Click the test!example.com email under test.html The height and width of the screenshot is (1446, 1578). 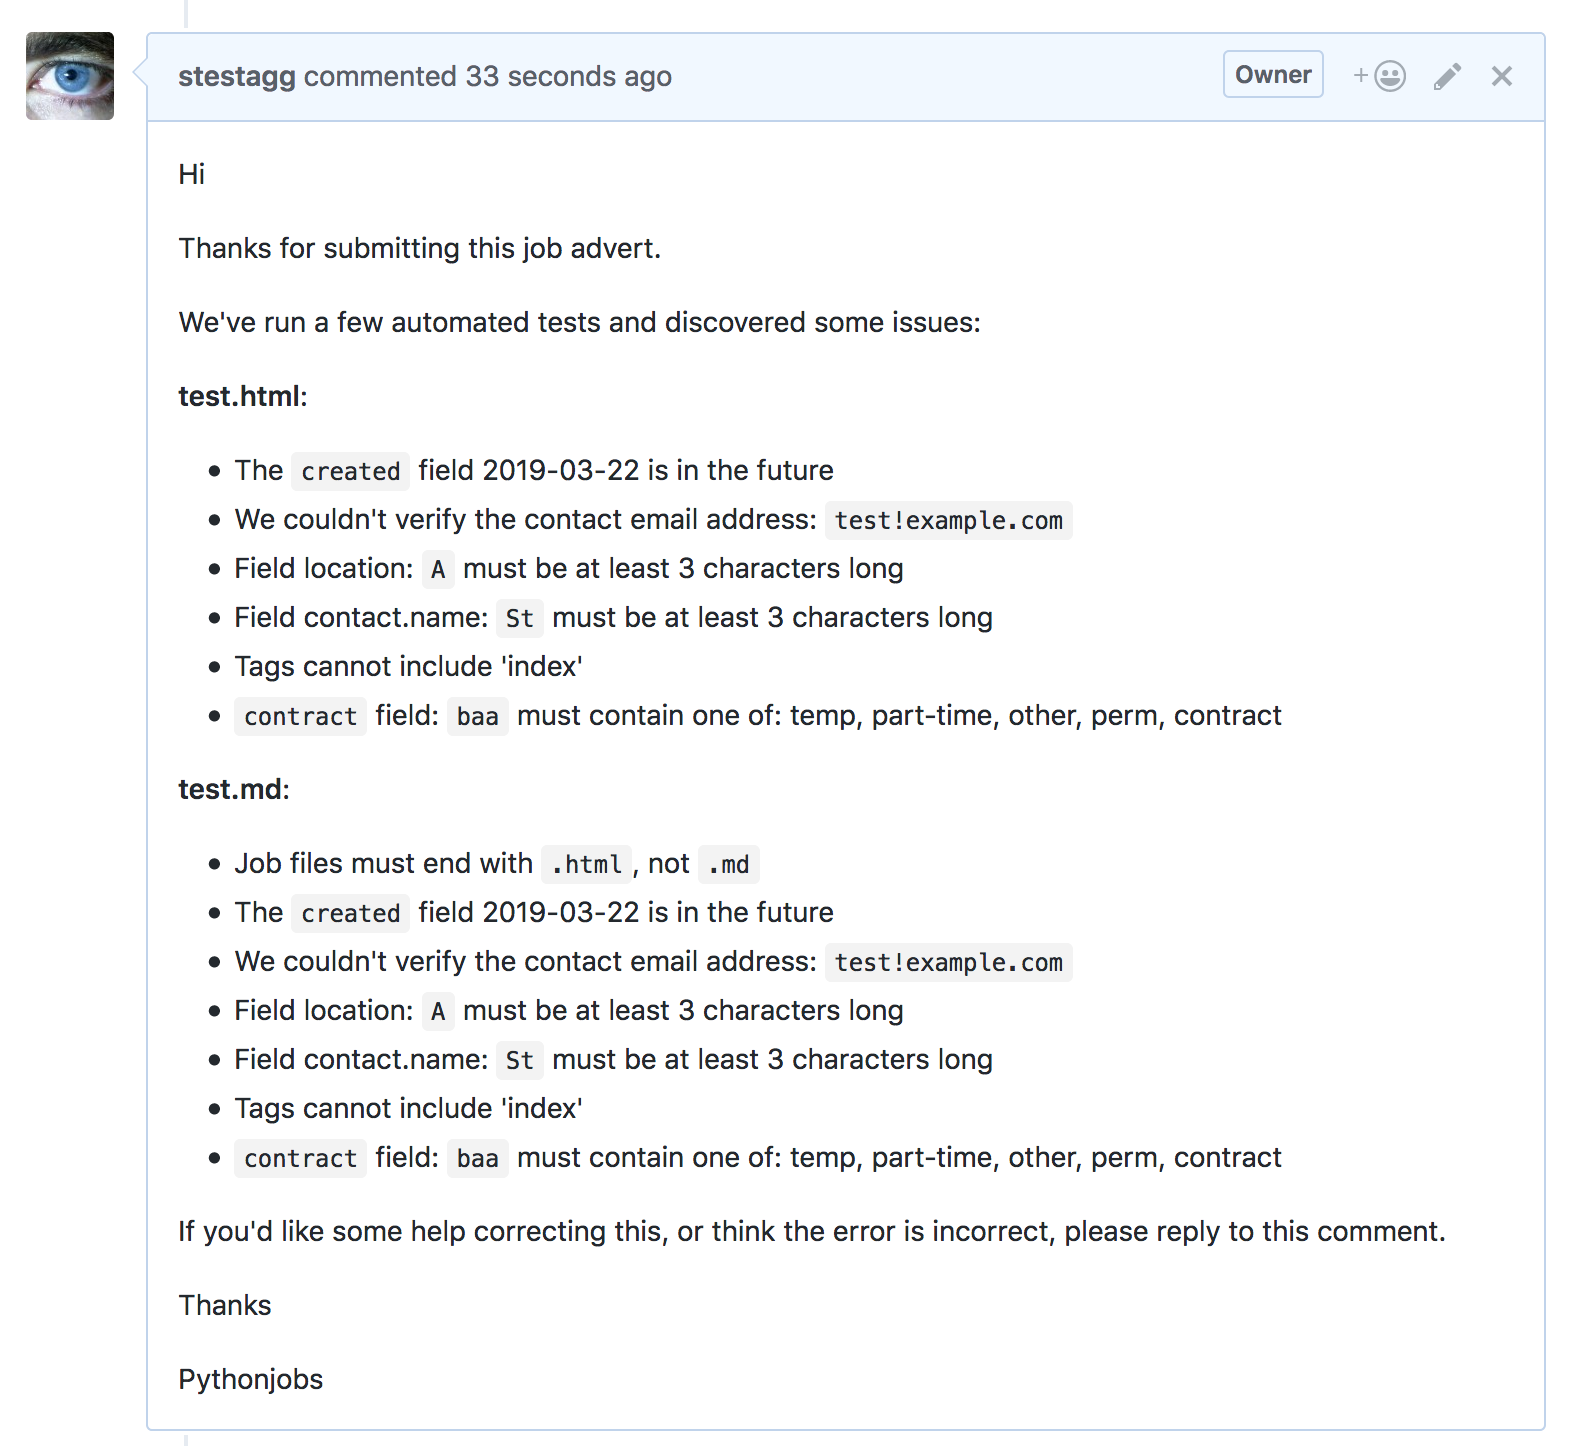[x=948, y=520]
